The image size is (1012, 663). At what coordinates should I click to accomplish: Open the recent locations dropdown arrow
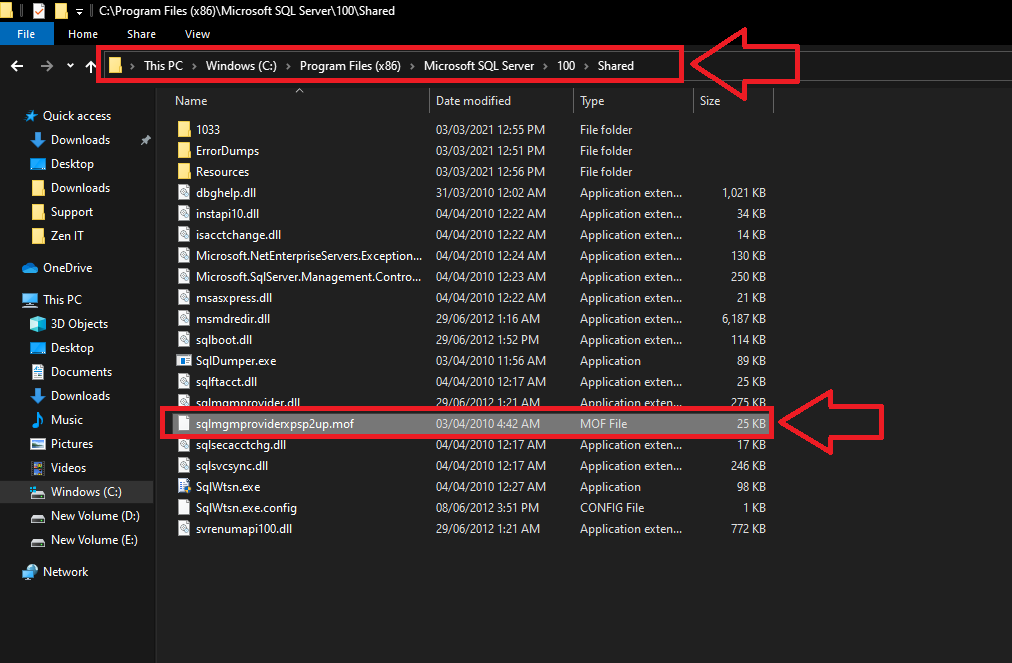[70, 66]
